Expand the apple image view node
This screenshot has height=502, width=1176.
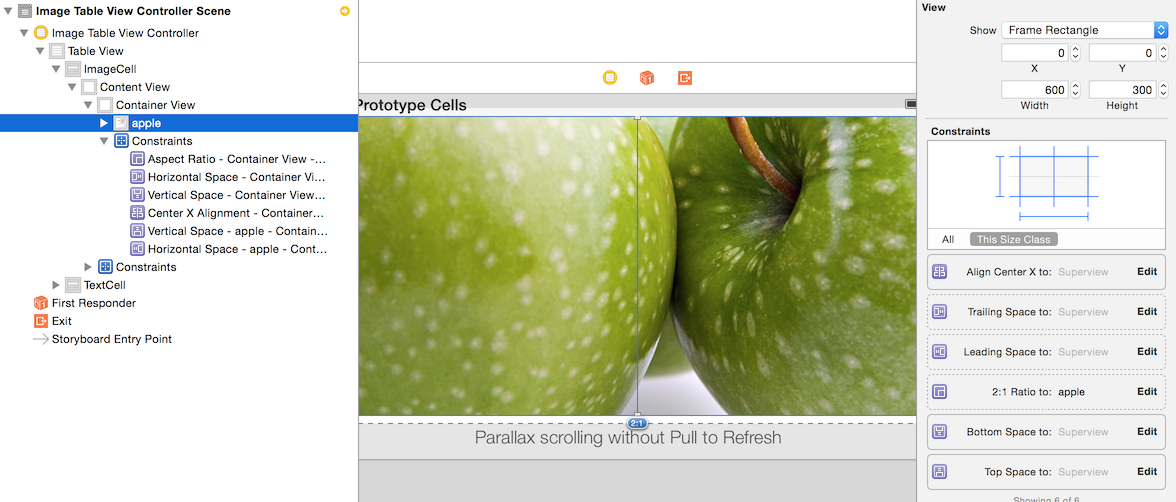tap(104, 123)
